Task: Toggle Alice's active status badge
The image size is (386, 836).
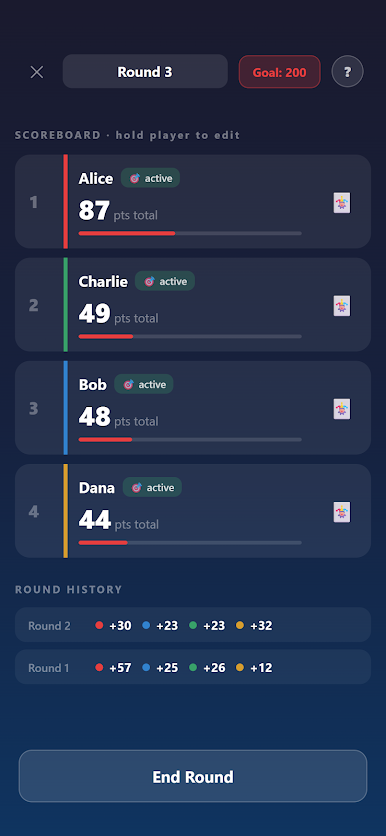Action: pyautogui.click(x=150, y=178)
